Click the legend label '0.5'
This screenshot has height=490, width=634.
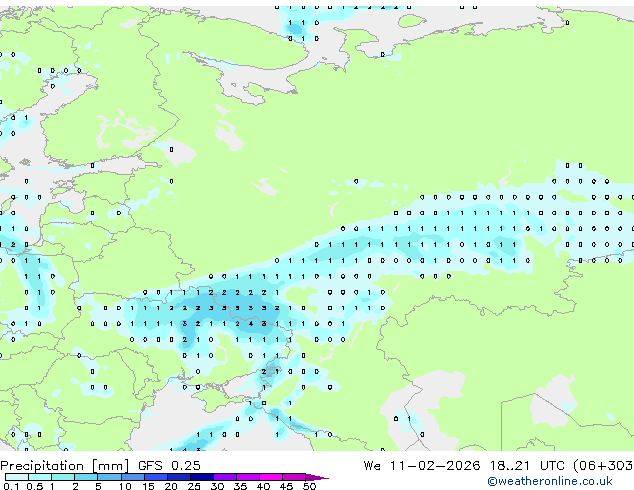[35, 486]
